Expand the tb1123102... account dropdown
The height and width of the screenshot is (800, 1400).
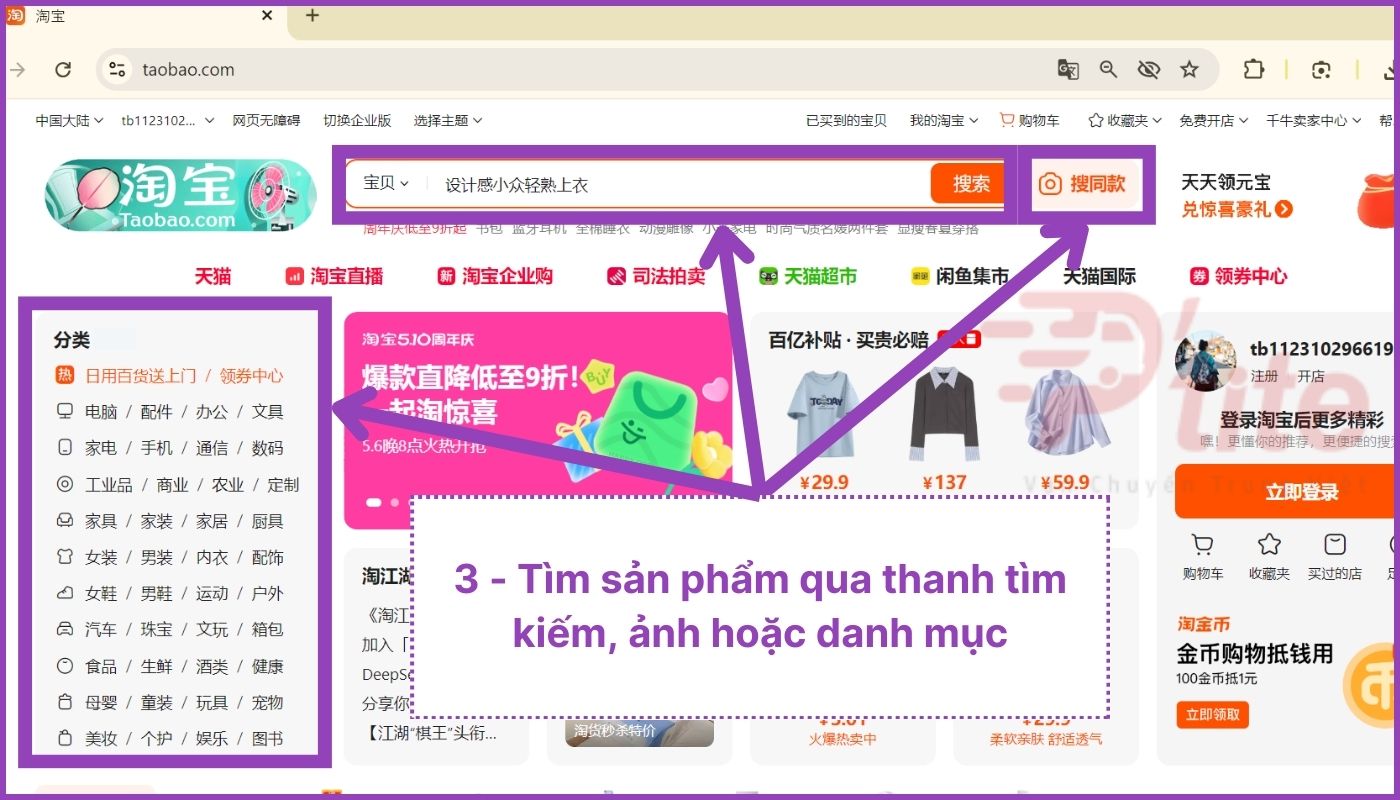coord(168,120)
